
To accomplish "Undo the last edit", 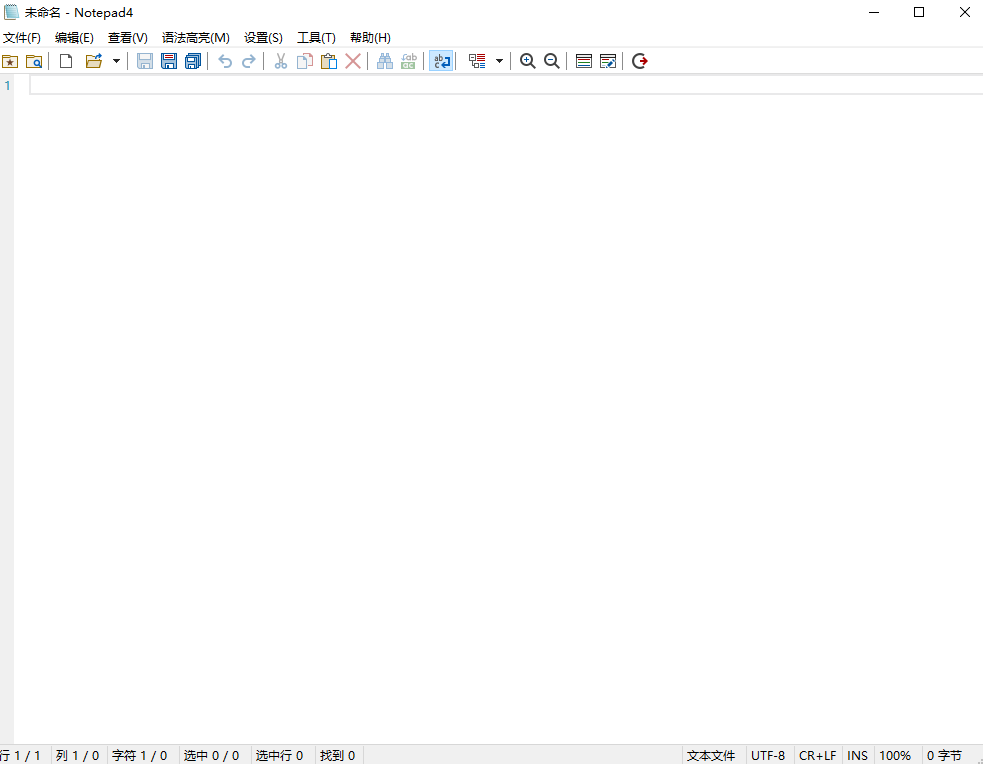I will (x=225, y=61).
